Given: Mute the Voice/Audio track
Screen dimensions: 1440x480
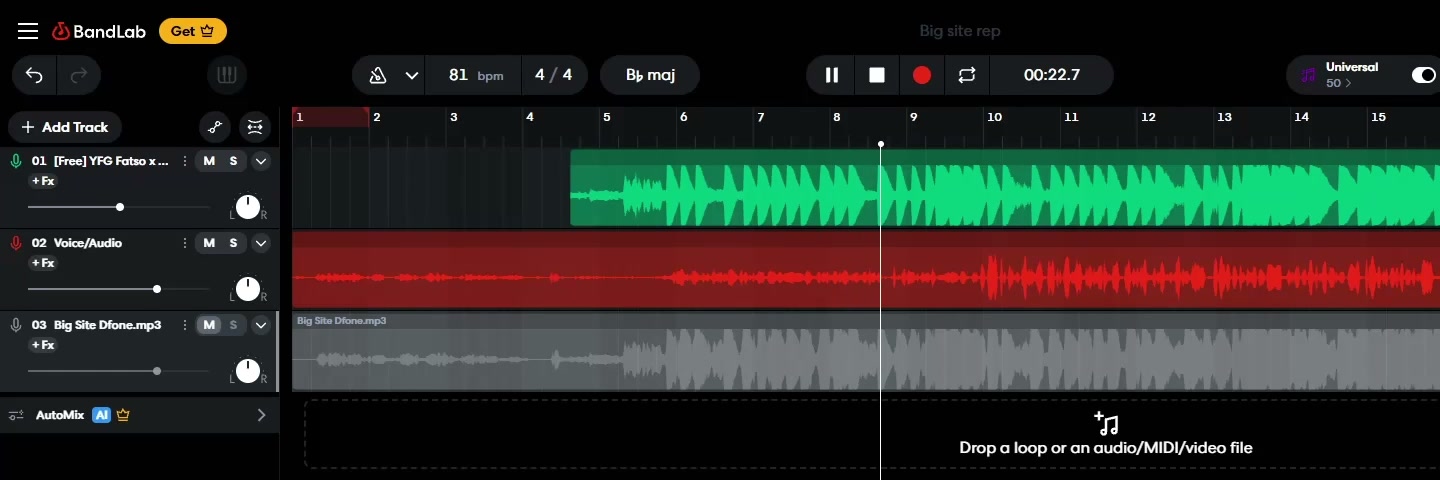Looking at the screenshot, I should coord(209,243).
